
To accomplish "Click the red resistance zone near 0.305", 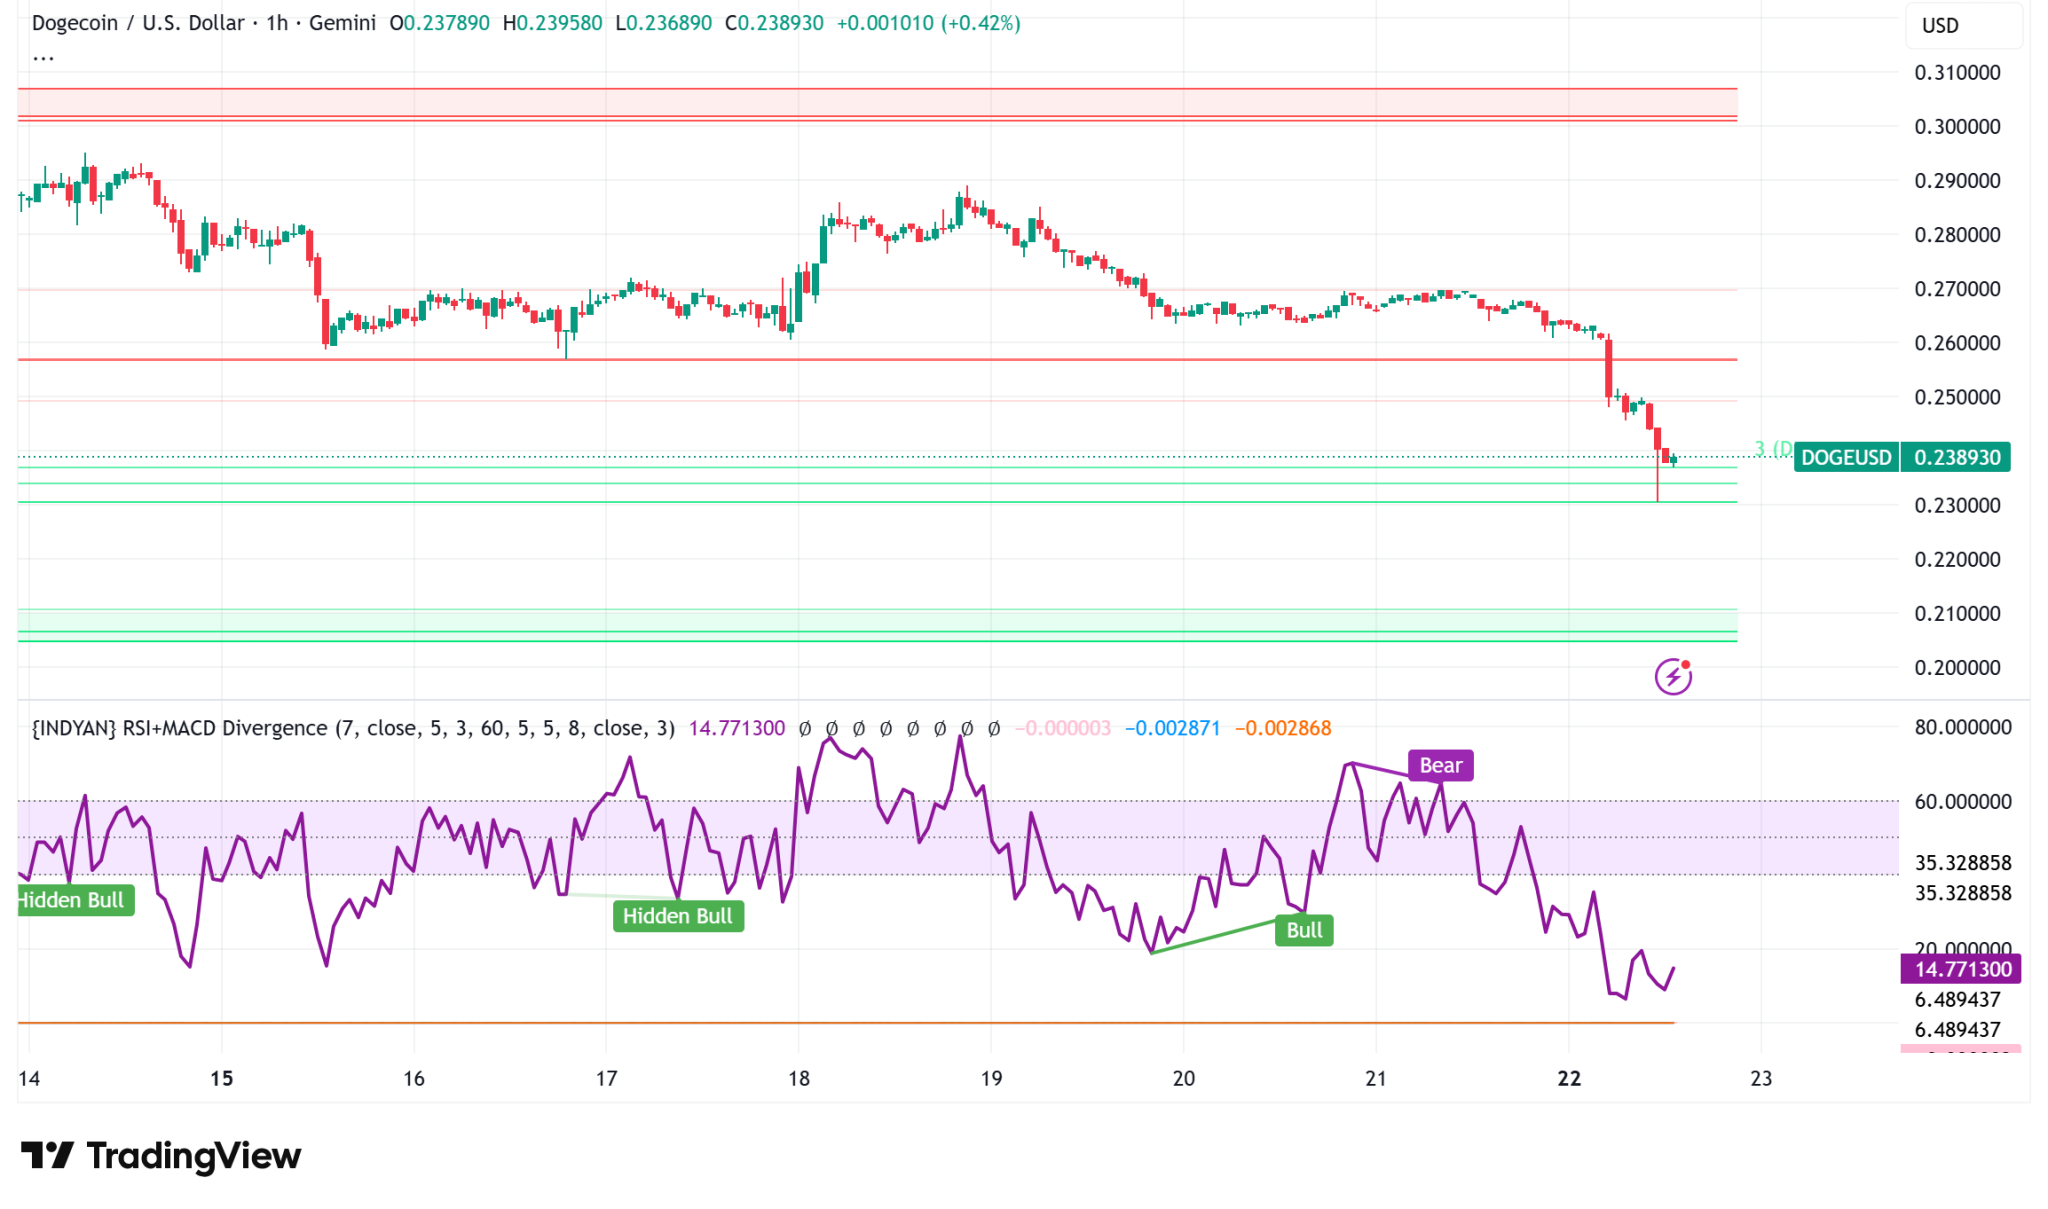I will click(800, 103).
